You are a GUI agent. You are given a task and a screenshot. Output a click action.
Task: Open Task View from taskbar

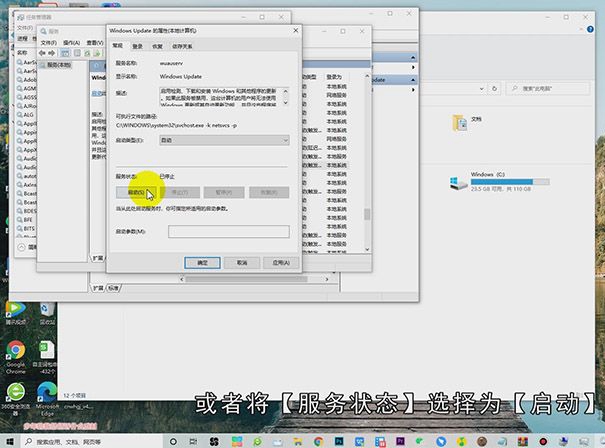[x=193, y=441]
